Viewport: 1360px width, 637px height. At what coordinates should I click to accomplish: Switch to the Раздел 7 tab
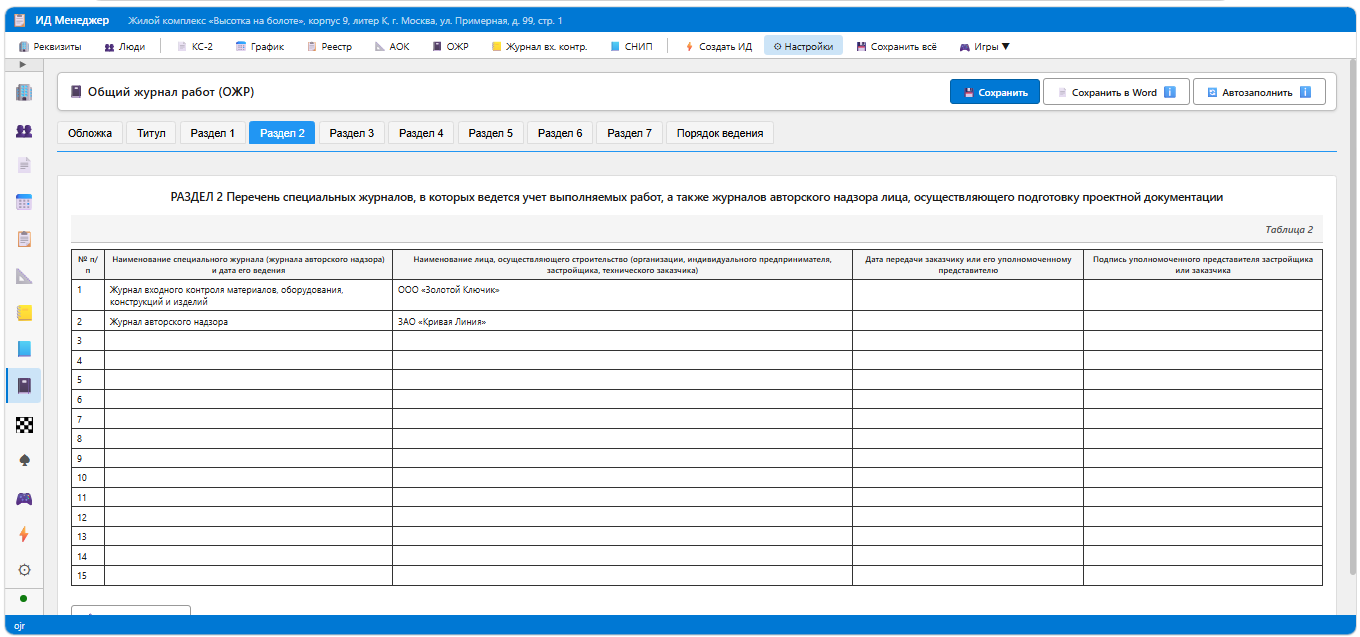(629, 133)
